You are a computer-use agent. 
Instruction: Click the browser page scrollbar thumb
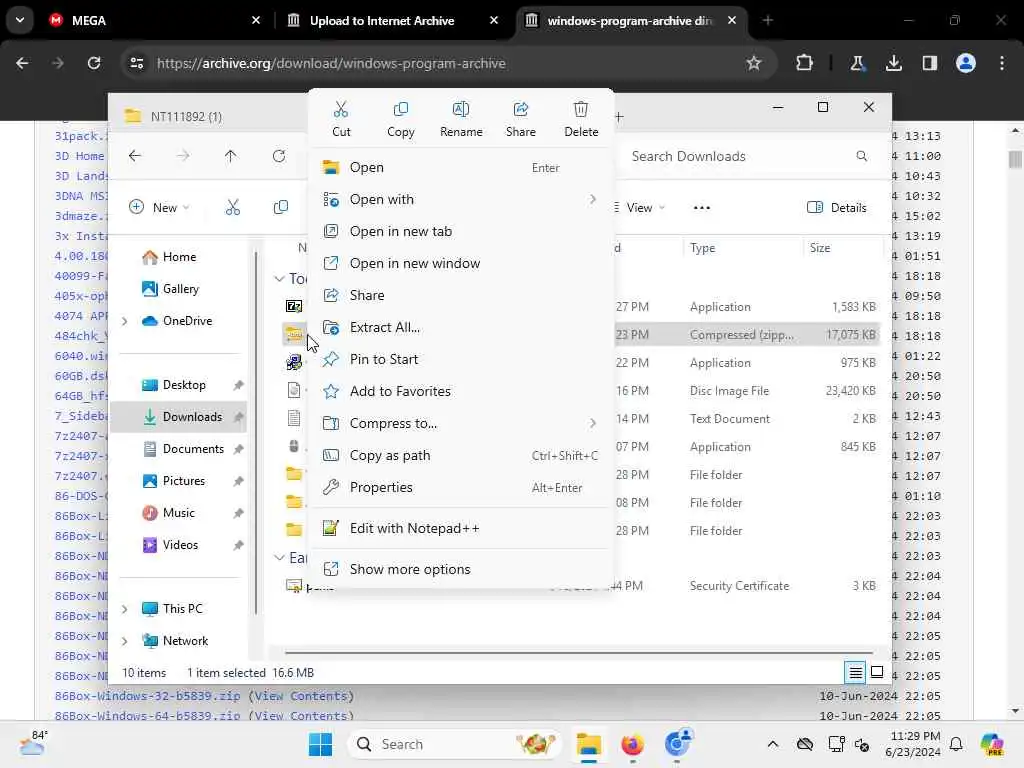click(x=1015, y=159)
